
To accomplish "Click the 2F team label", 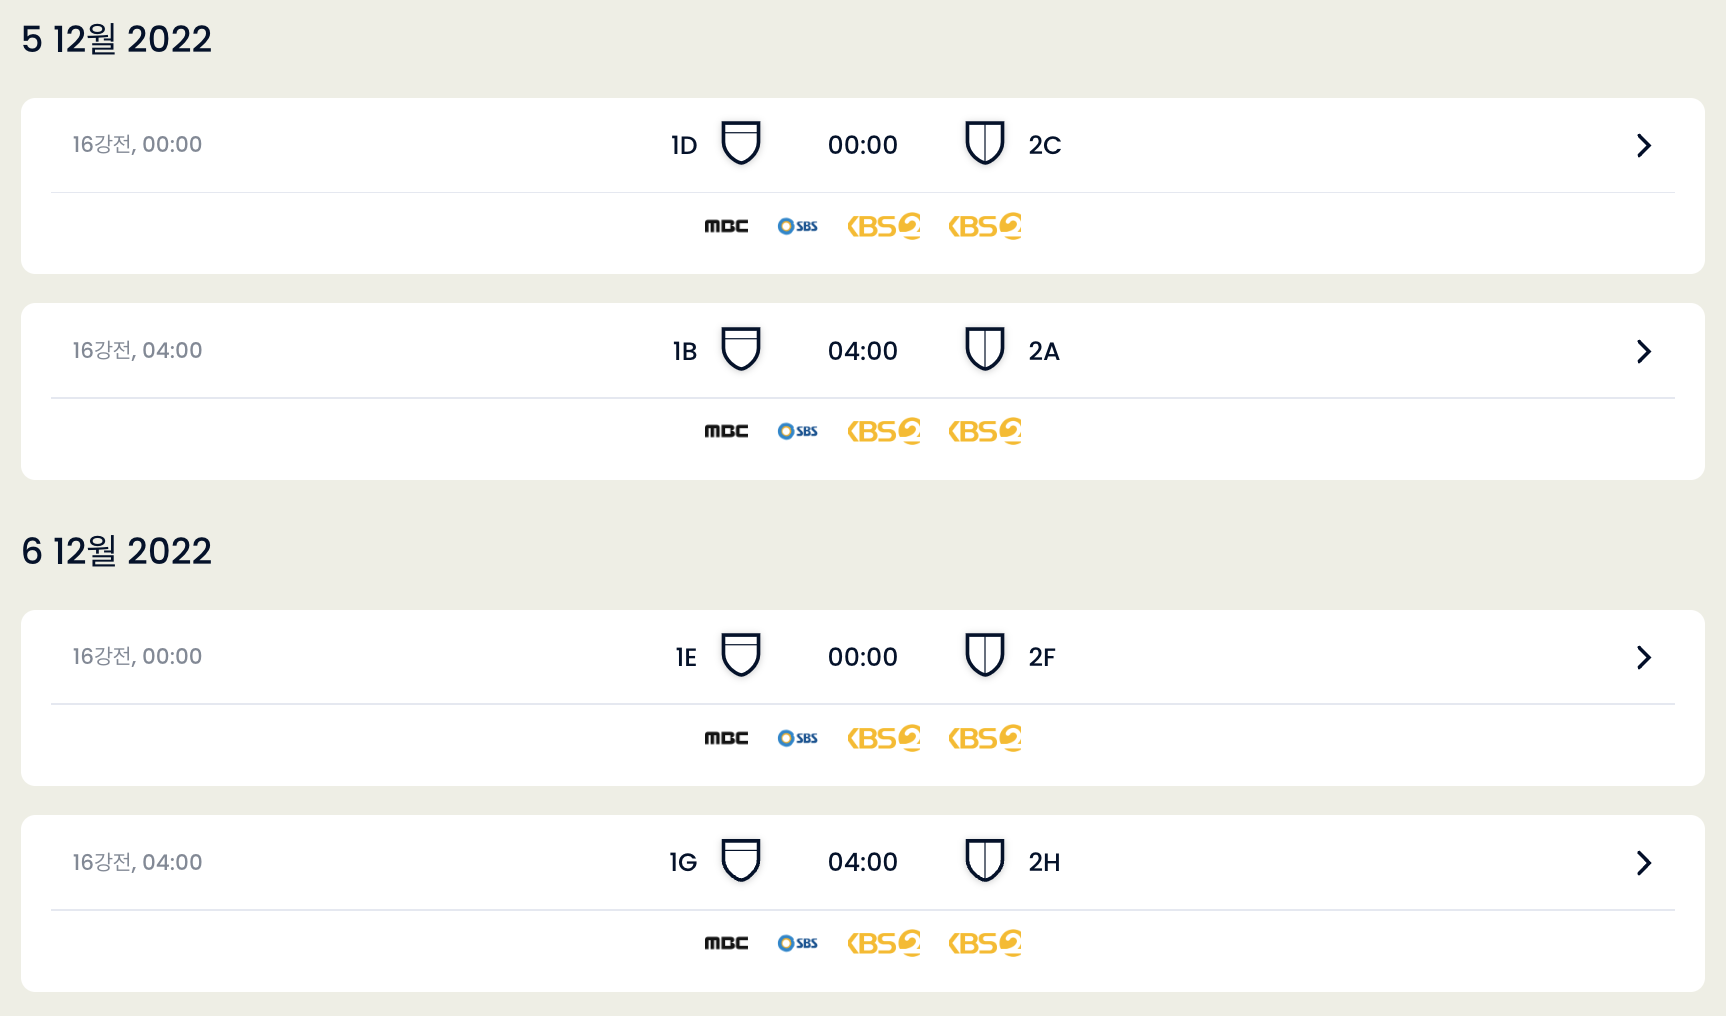I will coord(1042,657).
